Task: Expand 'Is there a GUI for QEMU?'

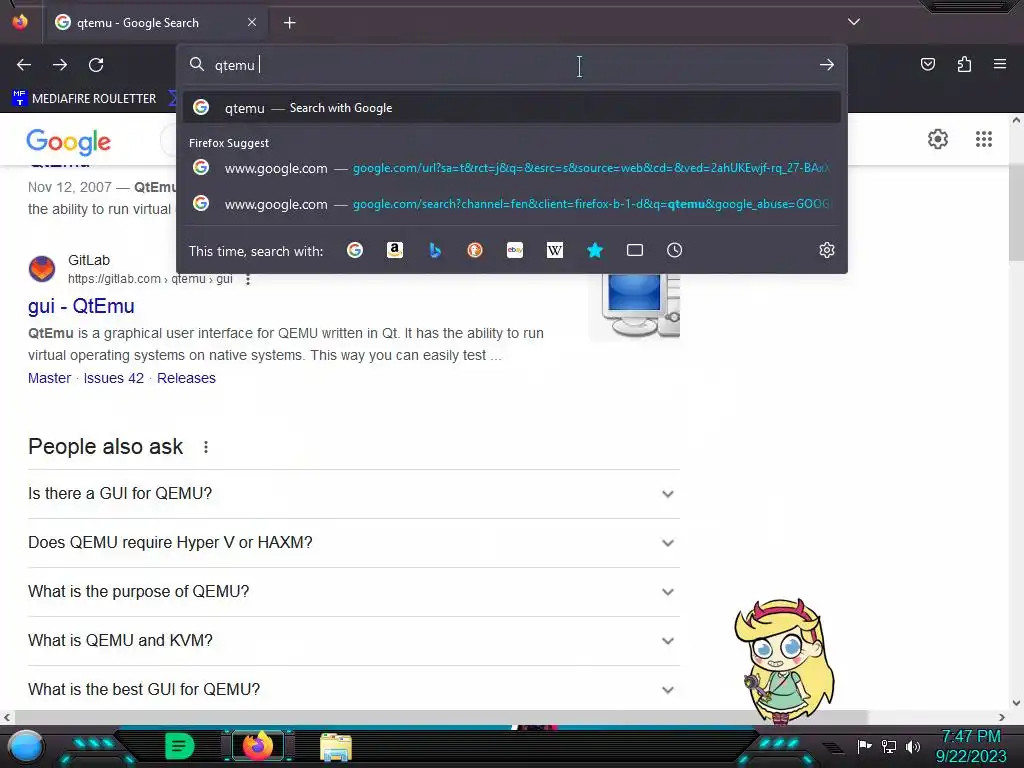Action: 354,494
